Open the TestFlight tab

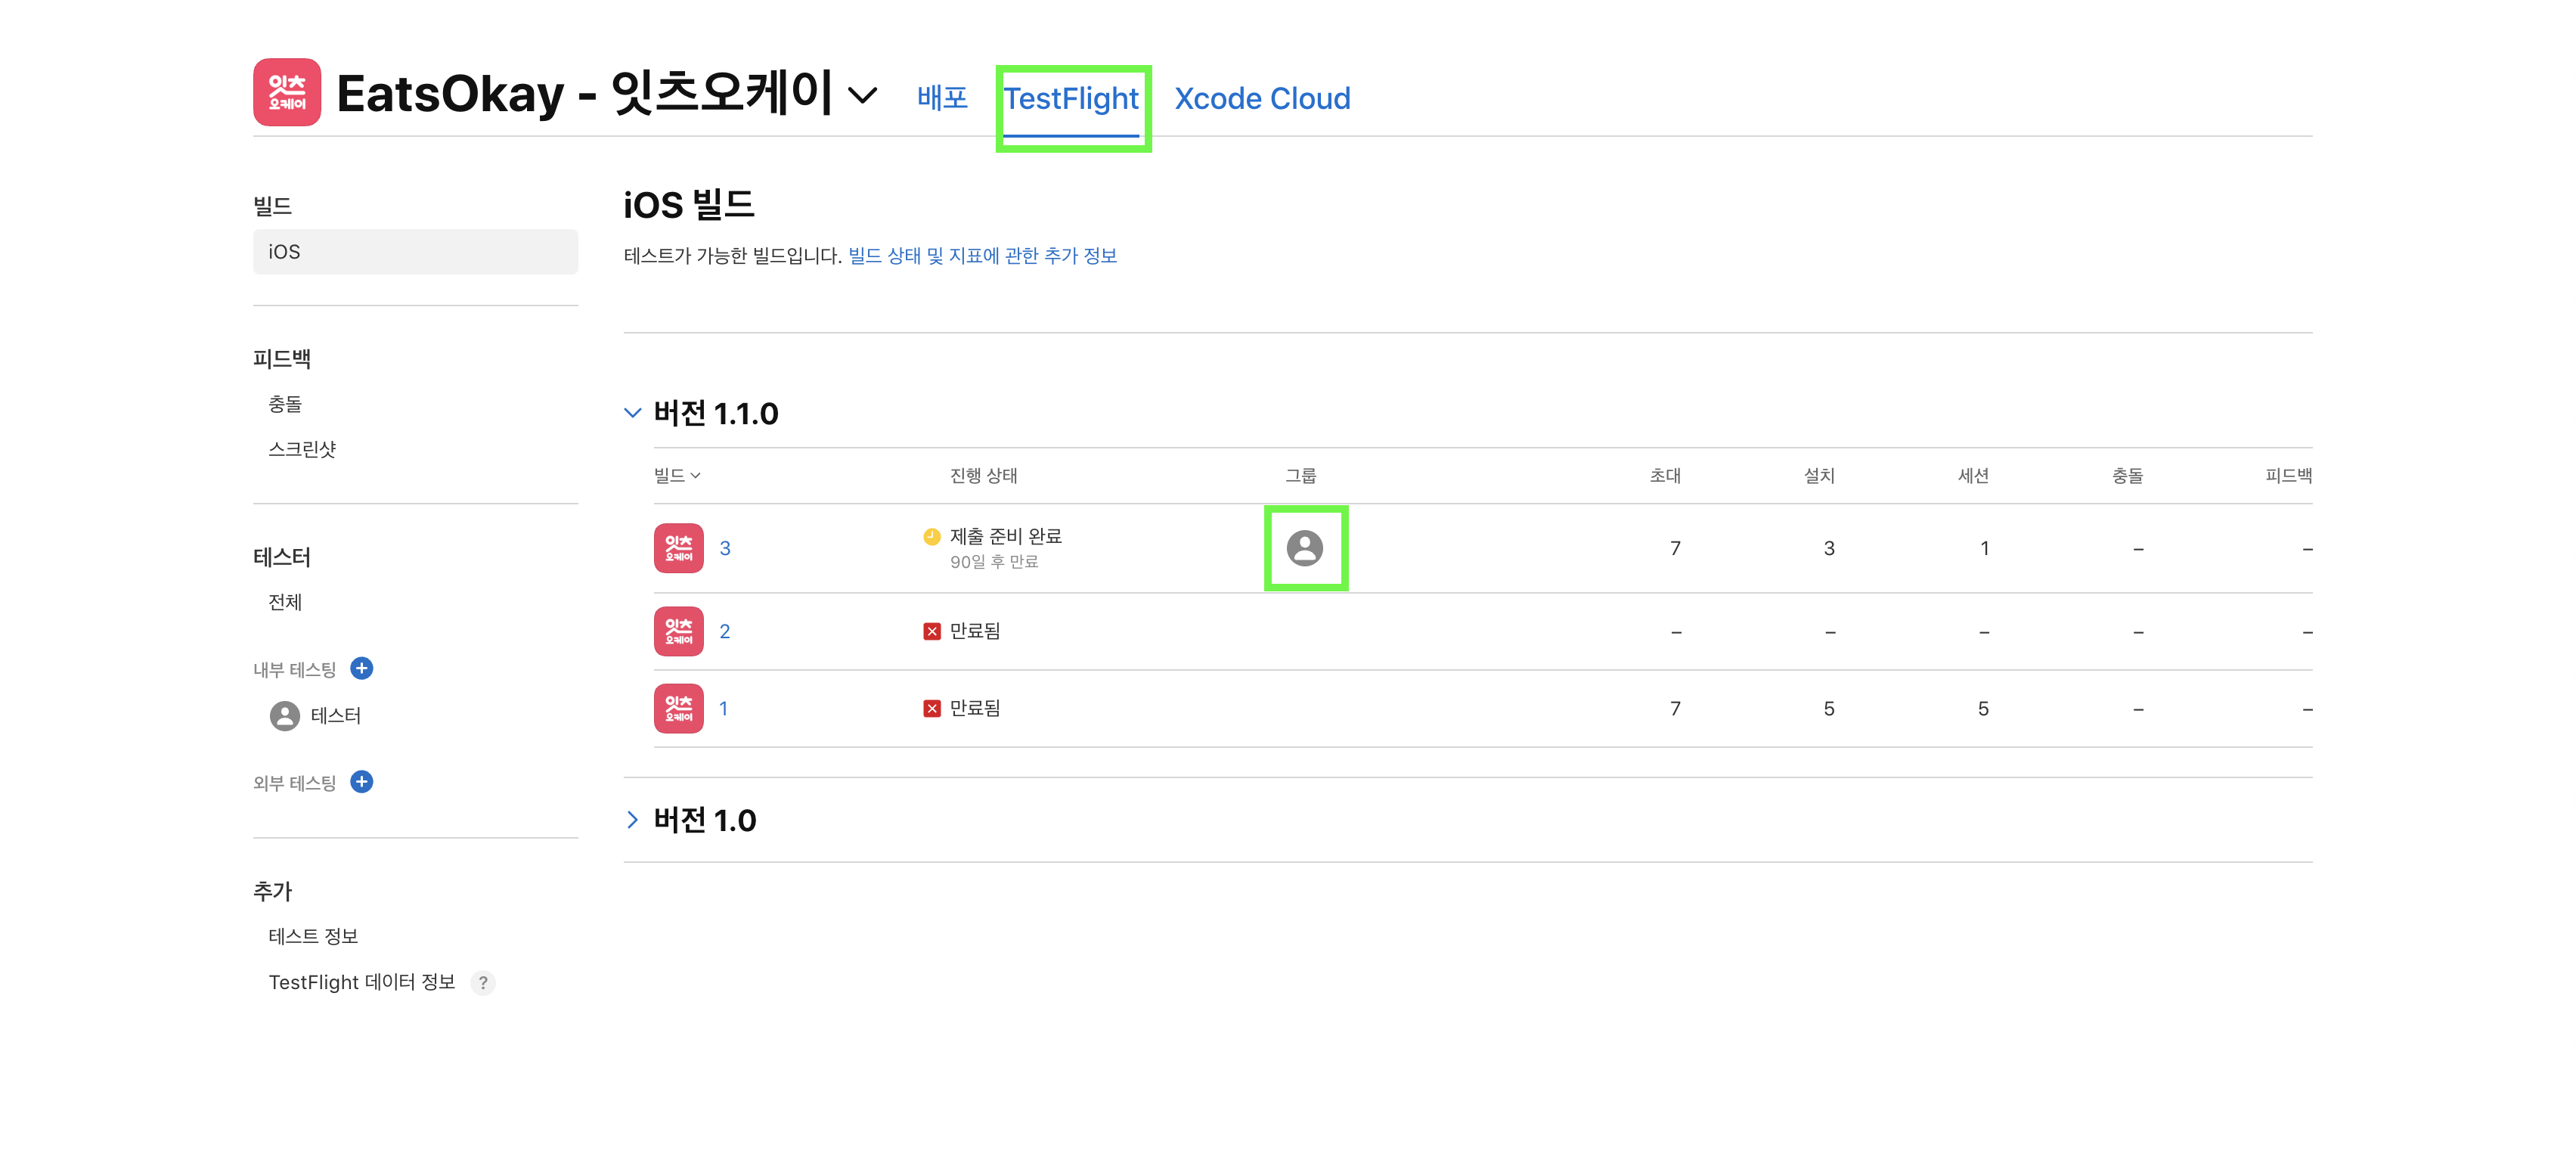tap(1071, 98)
